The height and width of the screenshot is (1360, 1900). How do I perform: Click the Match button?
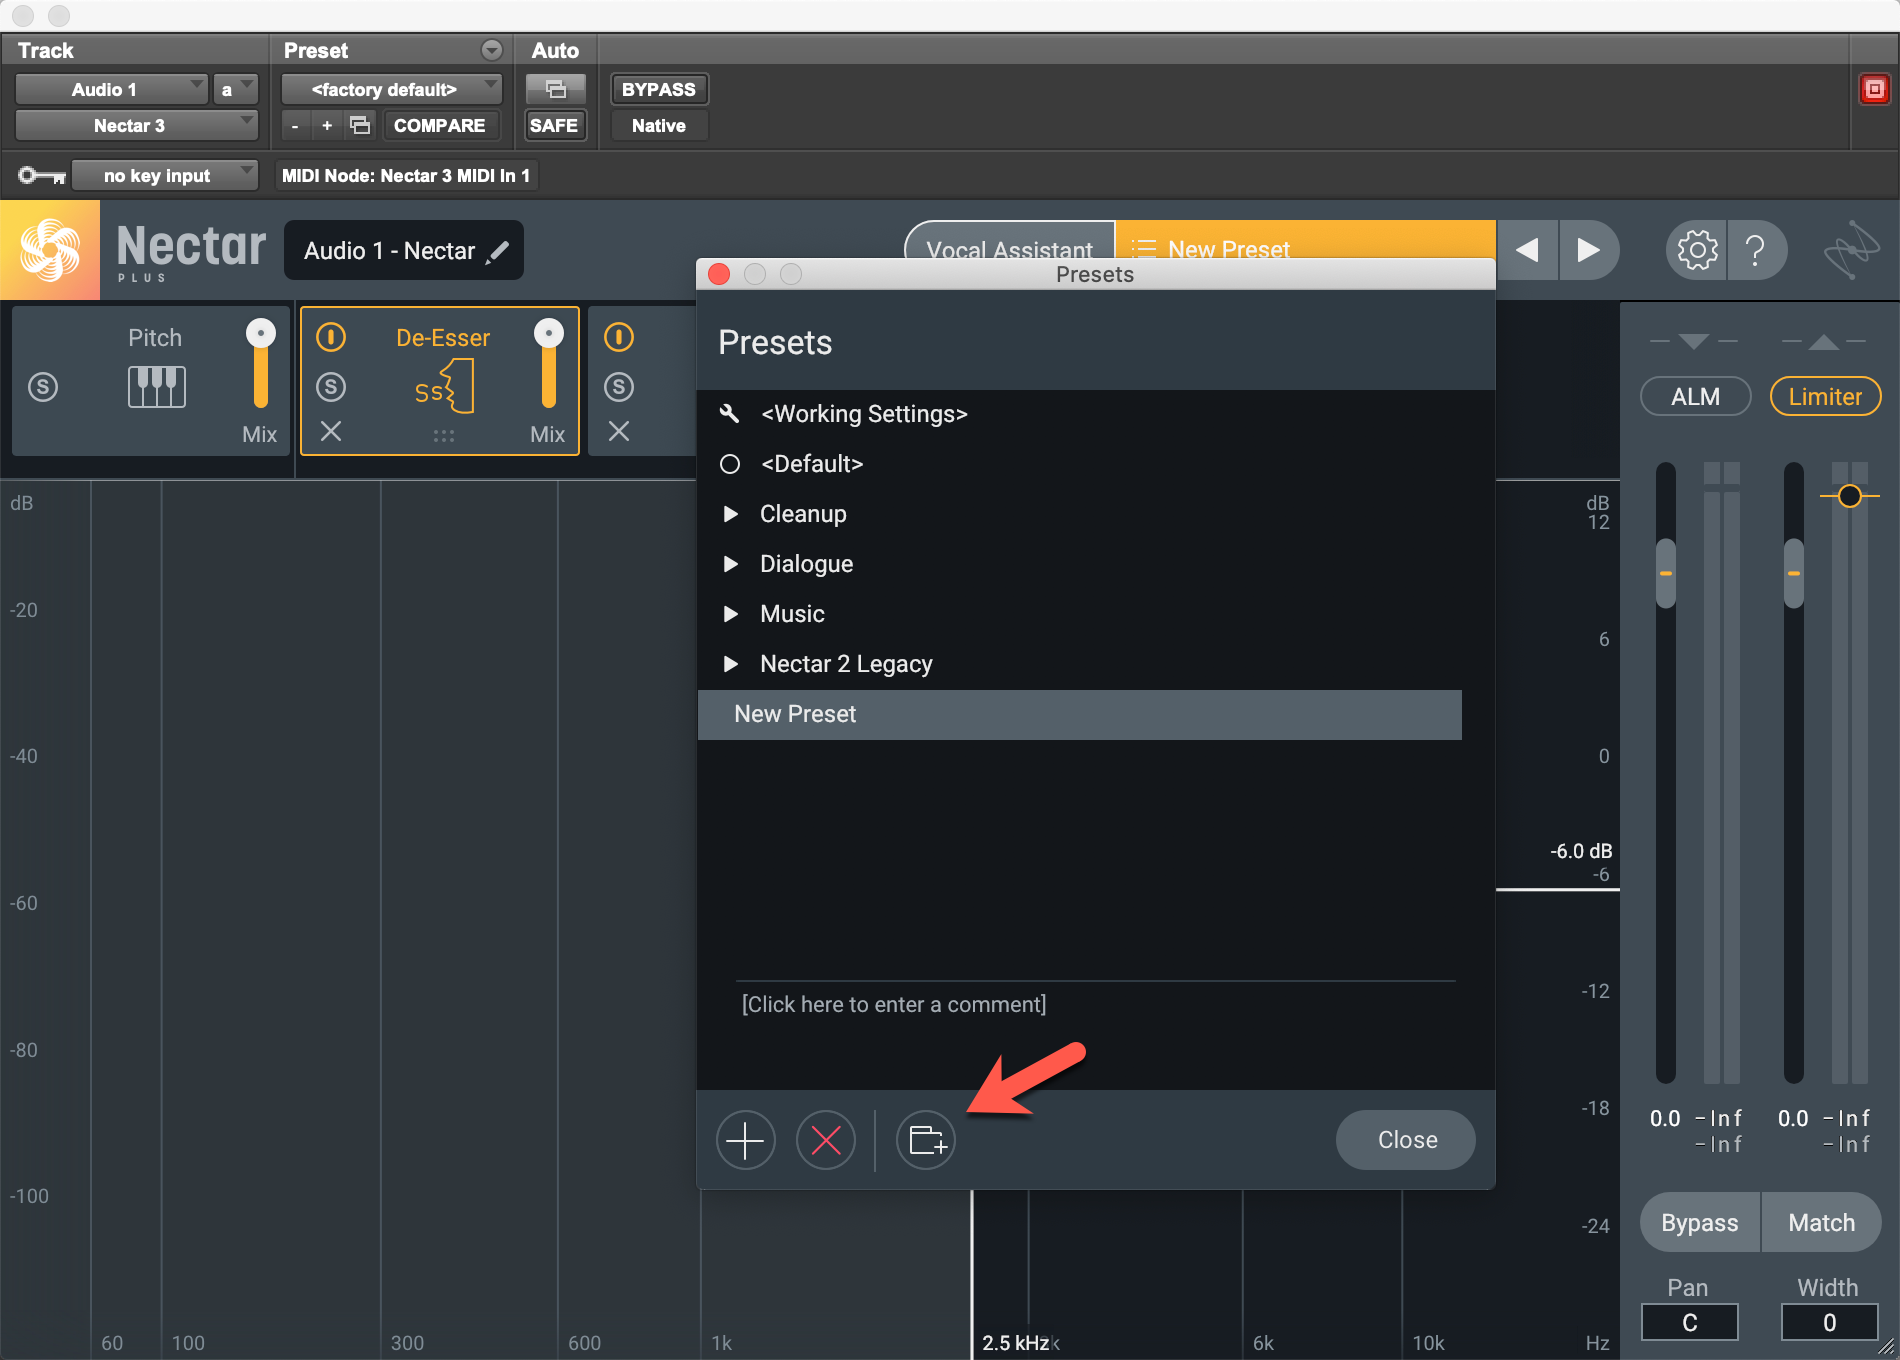[x=1821, y=1222]
